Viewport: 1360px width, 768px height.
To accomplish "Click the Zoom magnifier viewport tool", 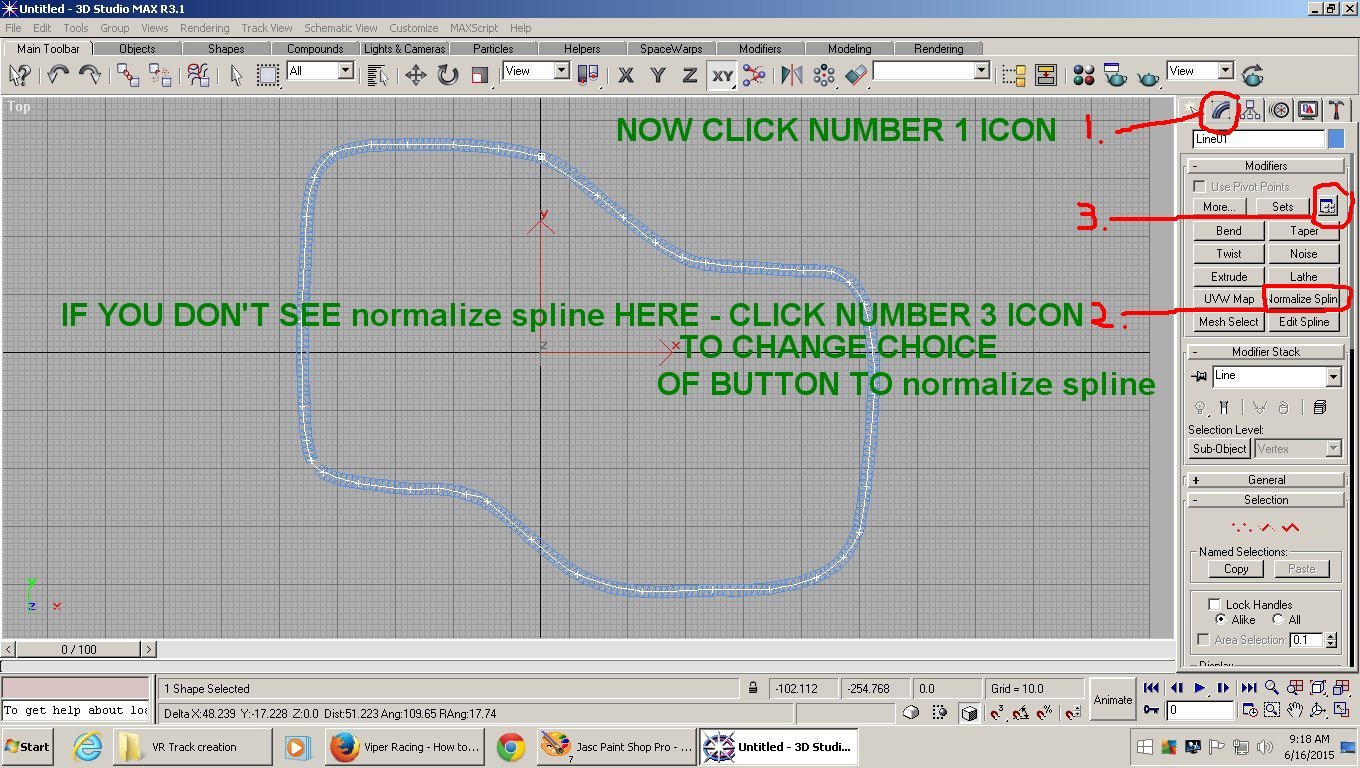I will pyautogui.click(x=1272, y=688).
